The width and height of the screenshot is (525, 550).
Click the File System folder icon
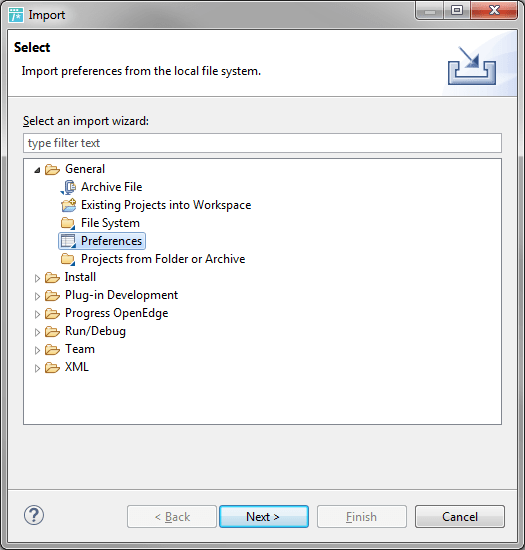click(68, 223)
